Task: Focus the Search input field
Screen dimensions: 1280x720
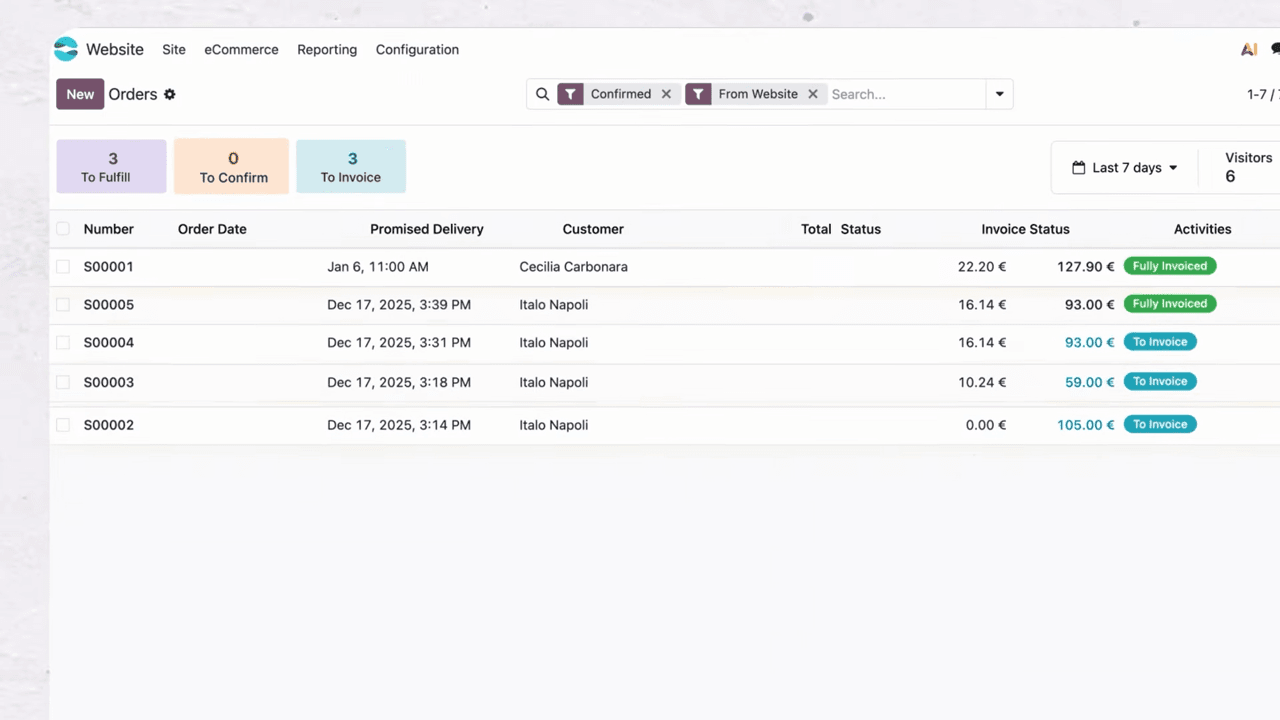Action: click(905, 94)
